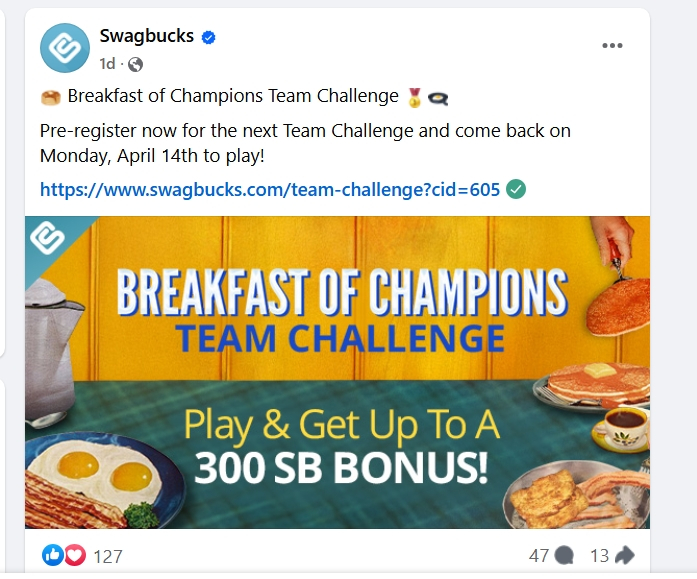The width and height of the screenshot is (697, 579).
Task: Click the blue verified badge
Action: tap(208, 37)
